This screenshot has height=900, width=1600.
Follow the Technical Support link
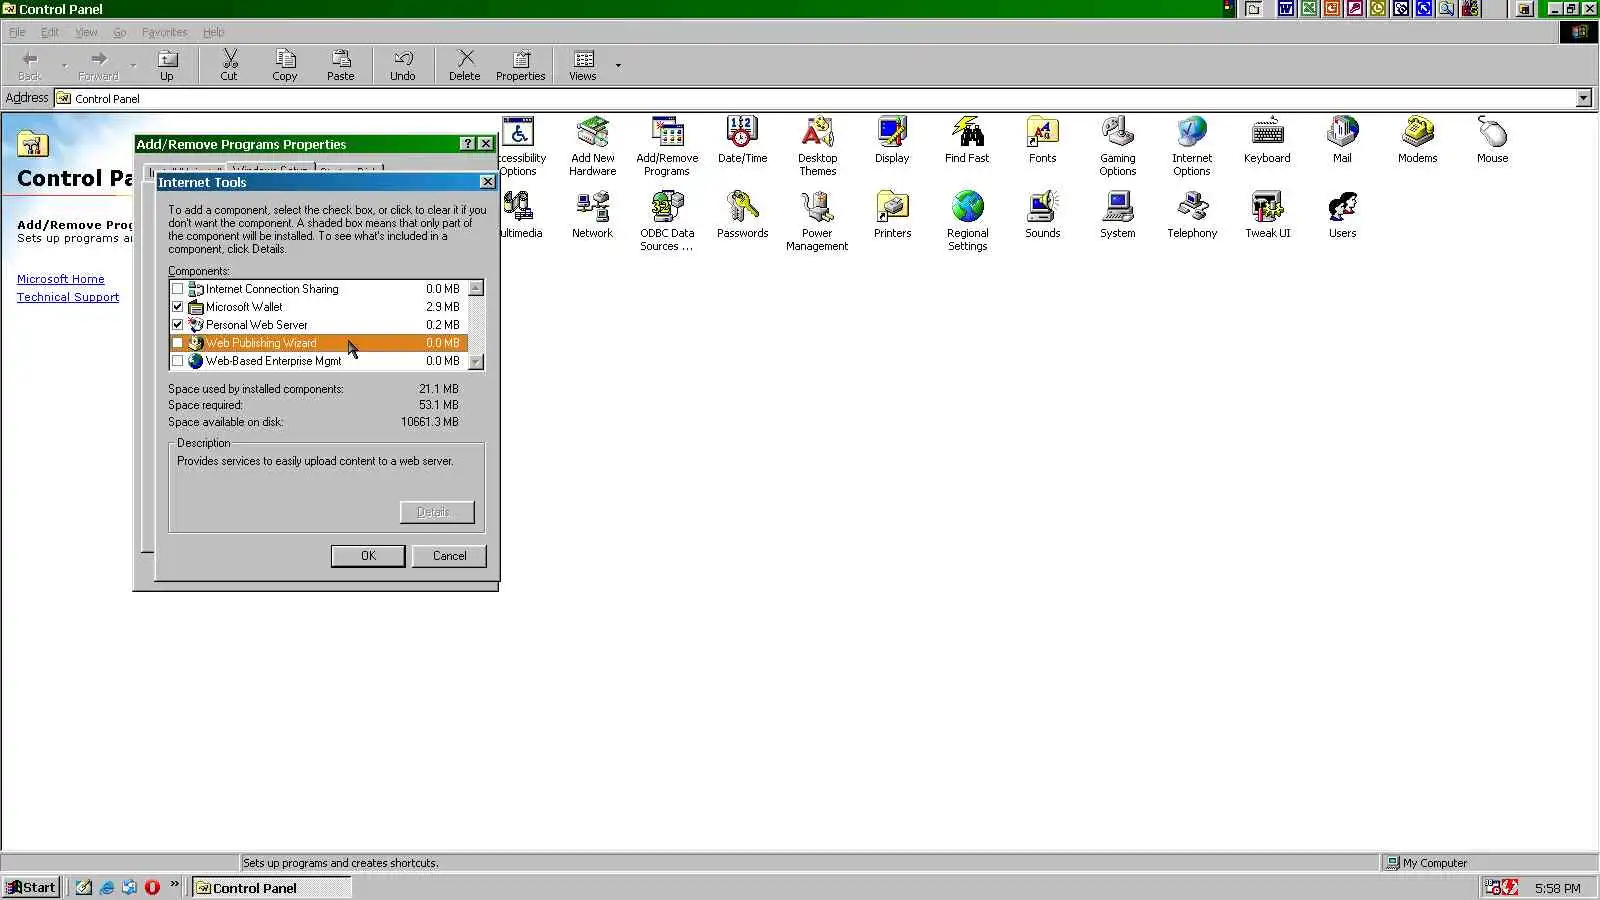[68, 297]
